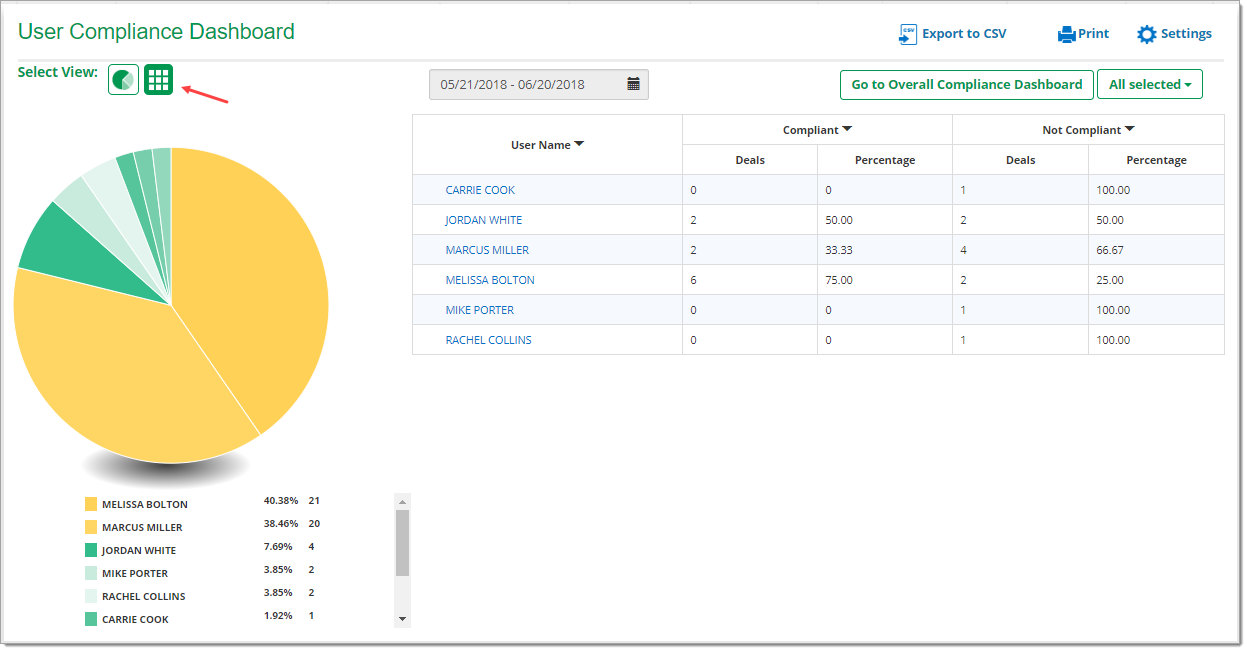
Task: Click the Settings text label
Action: (x=1186, y=34)
